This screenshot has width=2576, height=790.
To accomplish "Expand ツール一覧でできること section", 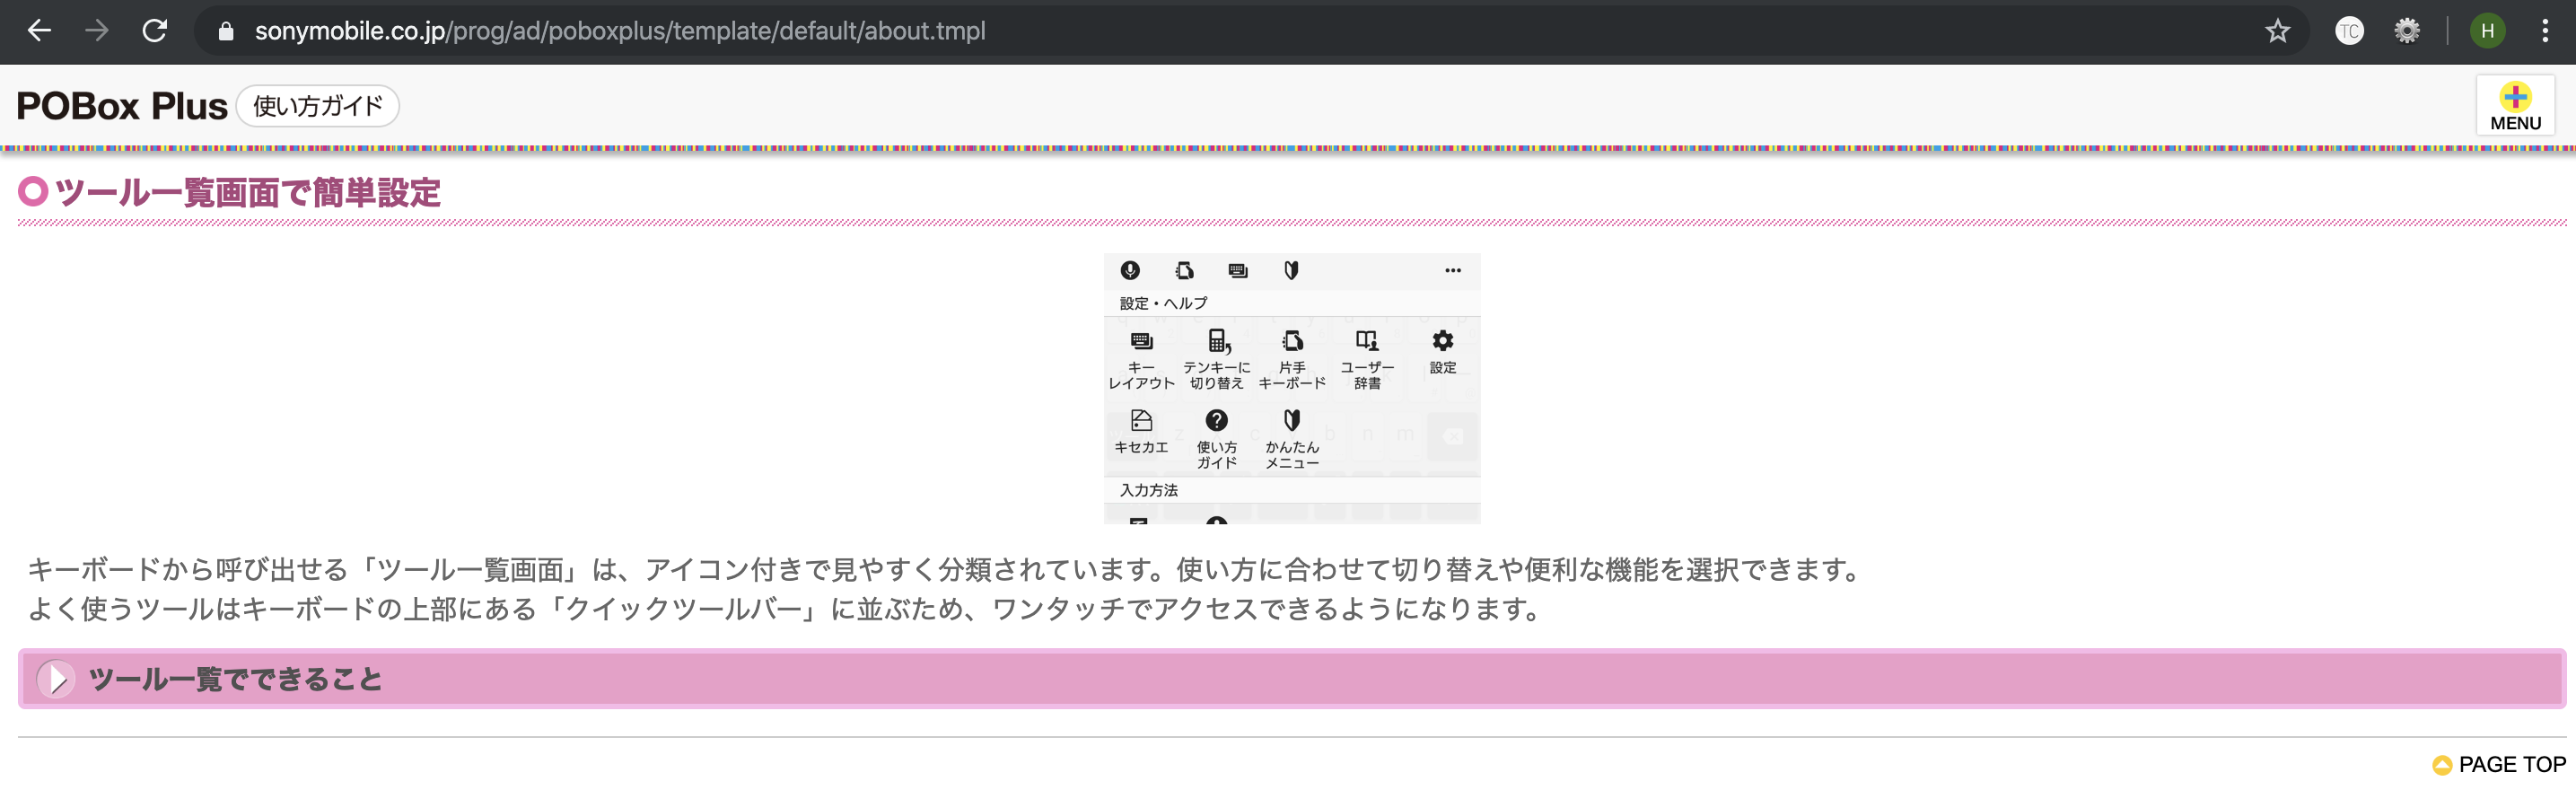I will tap(1292, 679).
